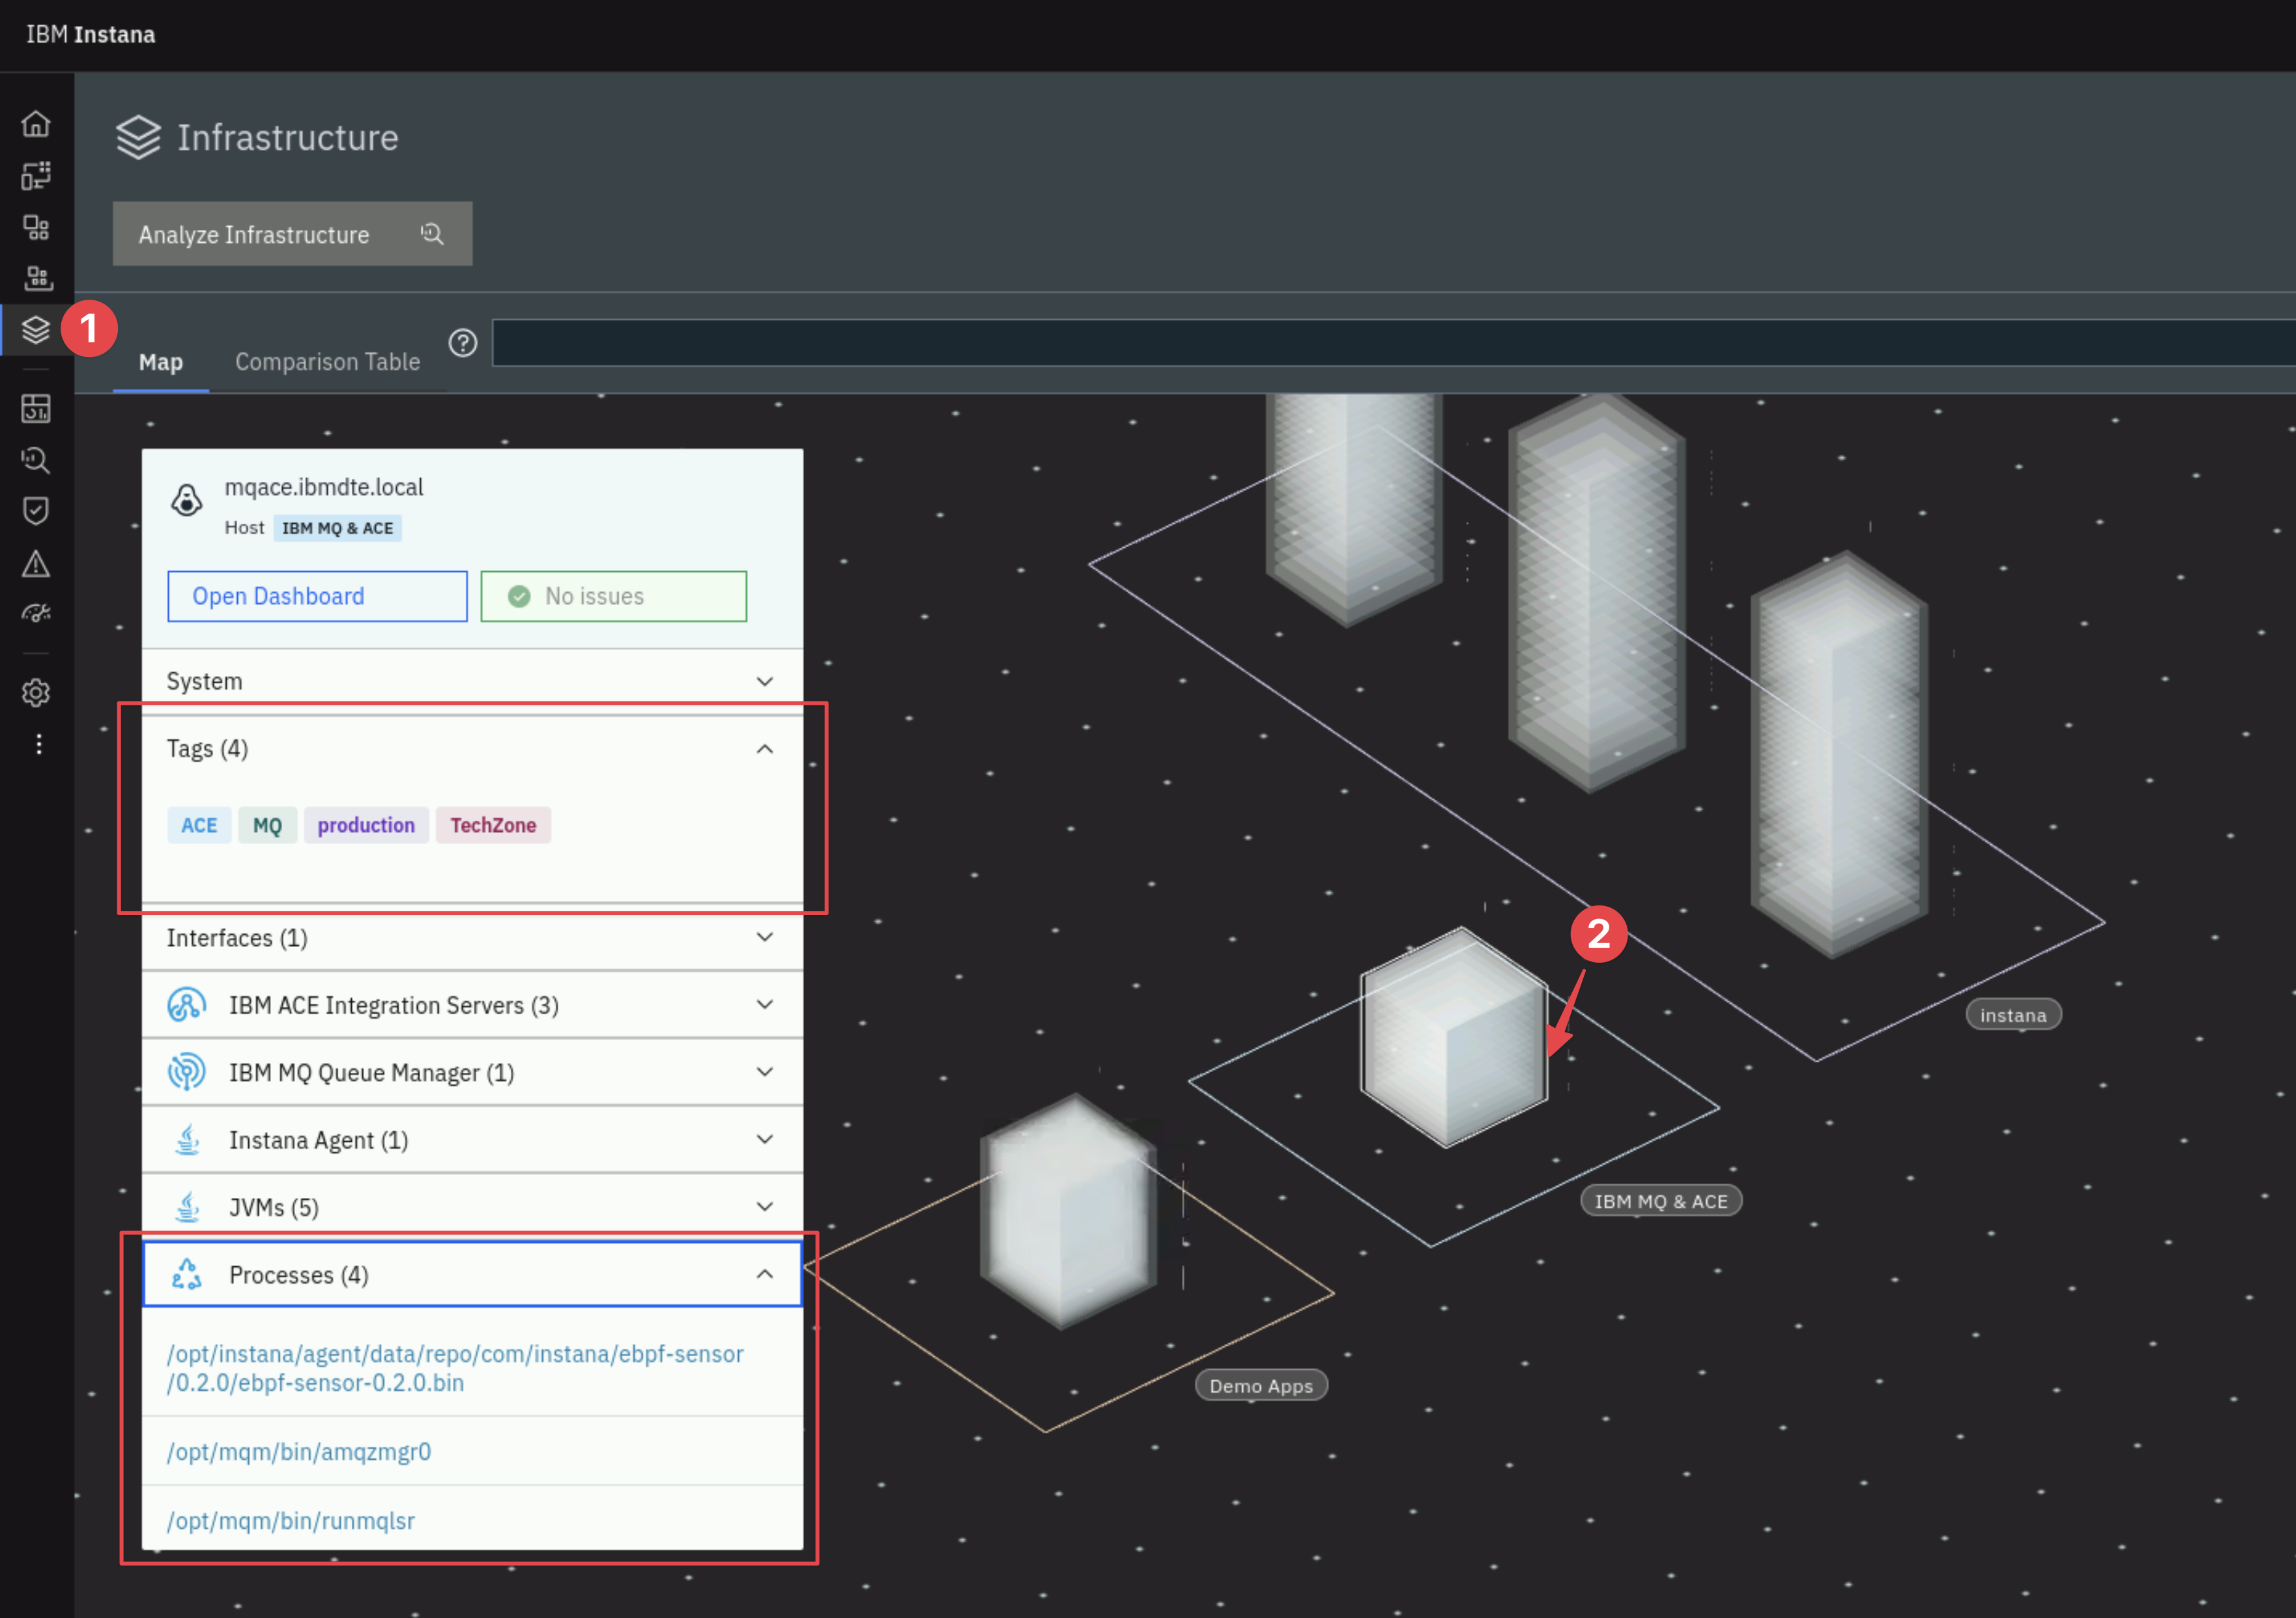This screenshot has width=2296, height=1618.
Task: Click the ACE tag
Action: coord(199,825)
